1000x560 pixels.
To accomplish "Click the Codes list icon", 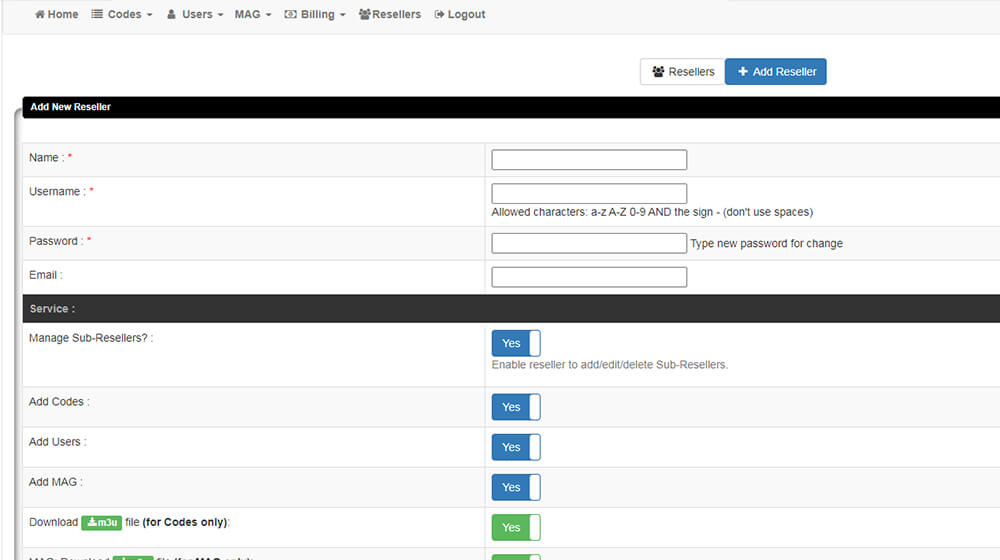I will (97, 15).
